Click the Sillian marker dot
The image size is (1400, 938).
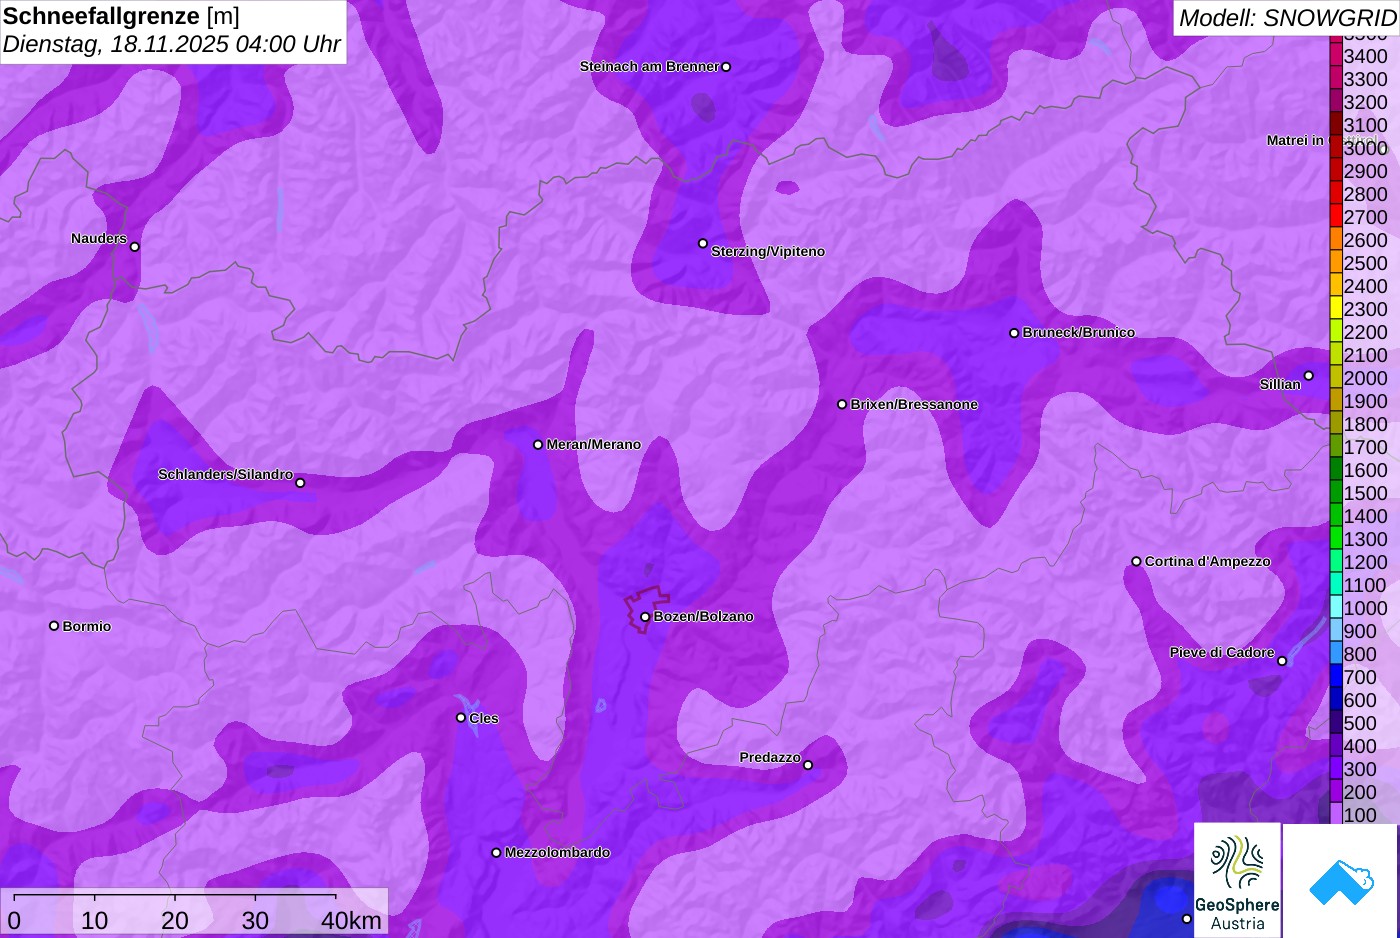pyautogui.click(x=1308, y=376)
